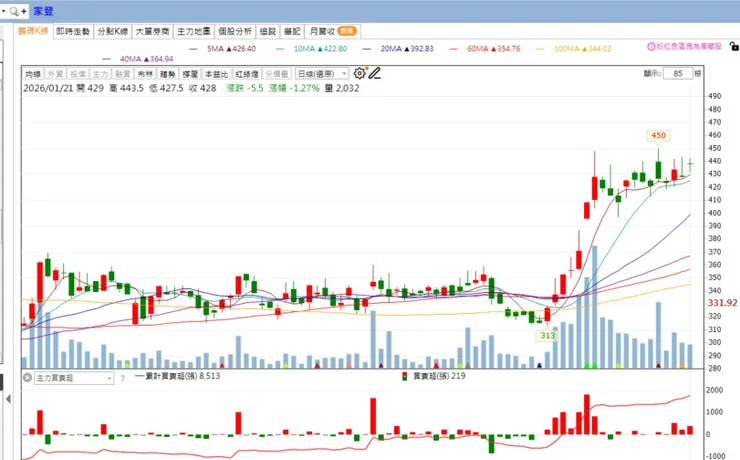The width and height of the screenshot is (740, 460).
Task: Click the 漲跌 -5.5 text
Action: tap(245, 88)
